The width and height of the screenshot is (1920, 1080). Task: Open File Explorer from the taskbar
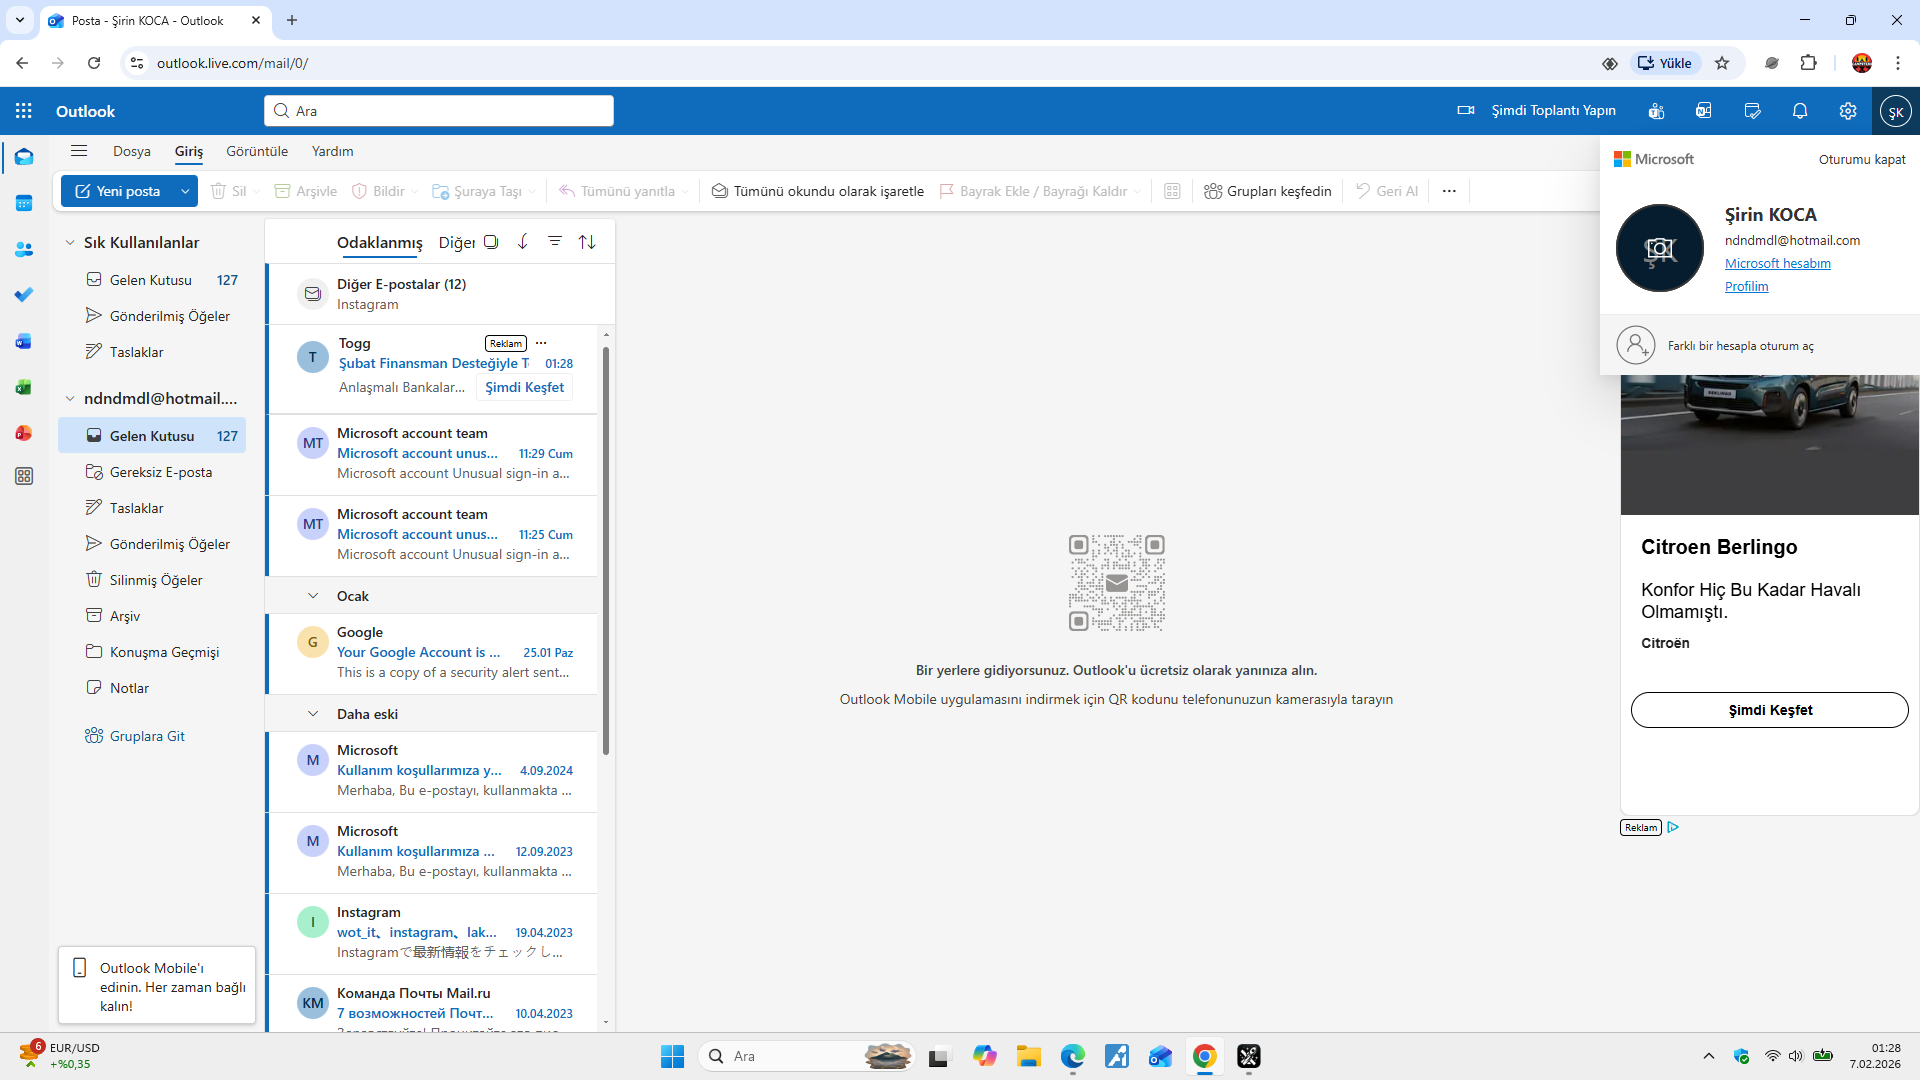coord(1028,1056)
